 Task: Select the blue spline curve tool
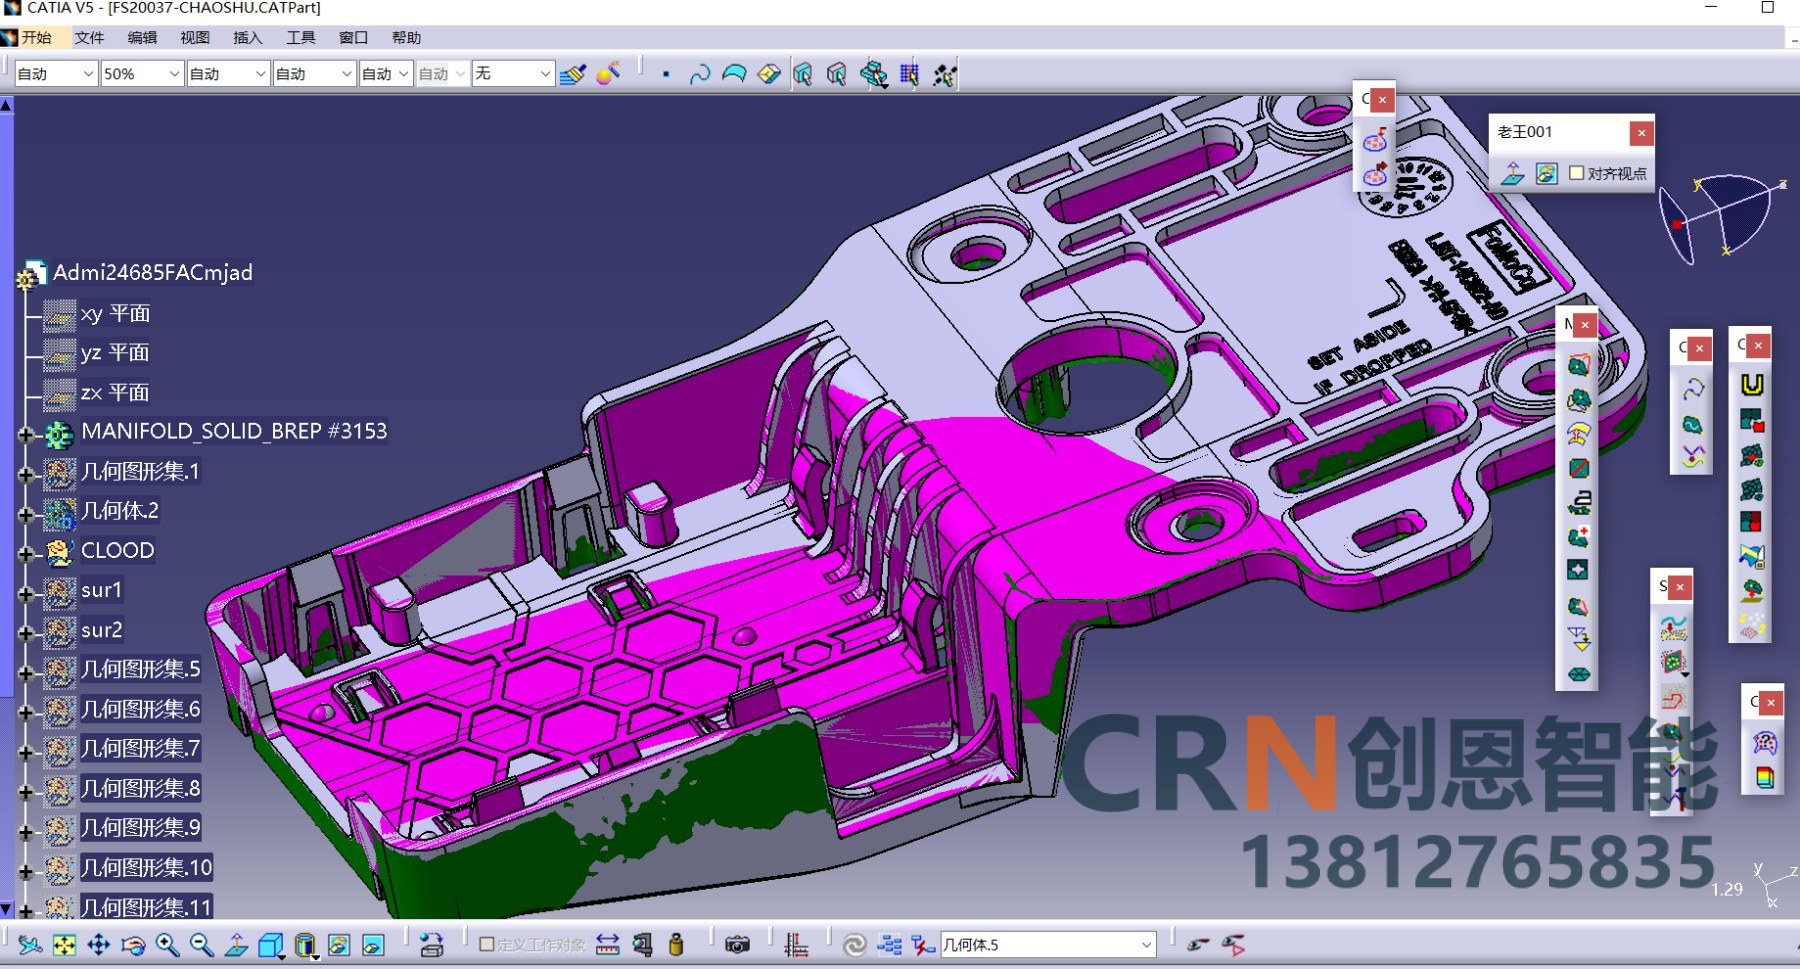point(700,74)
